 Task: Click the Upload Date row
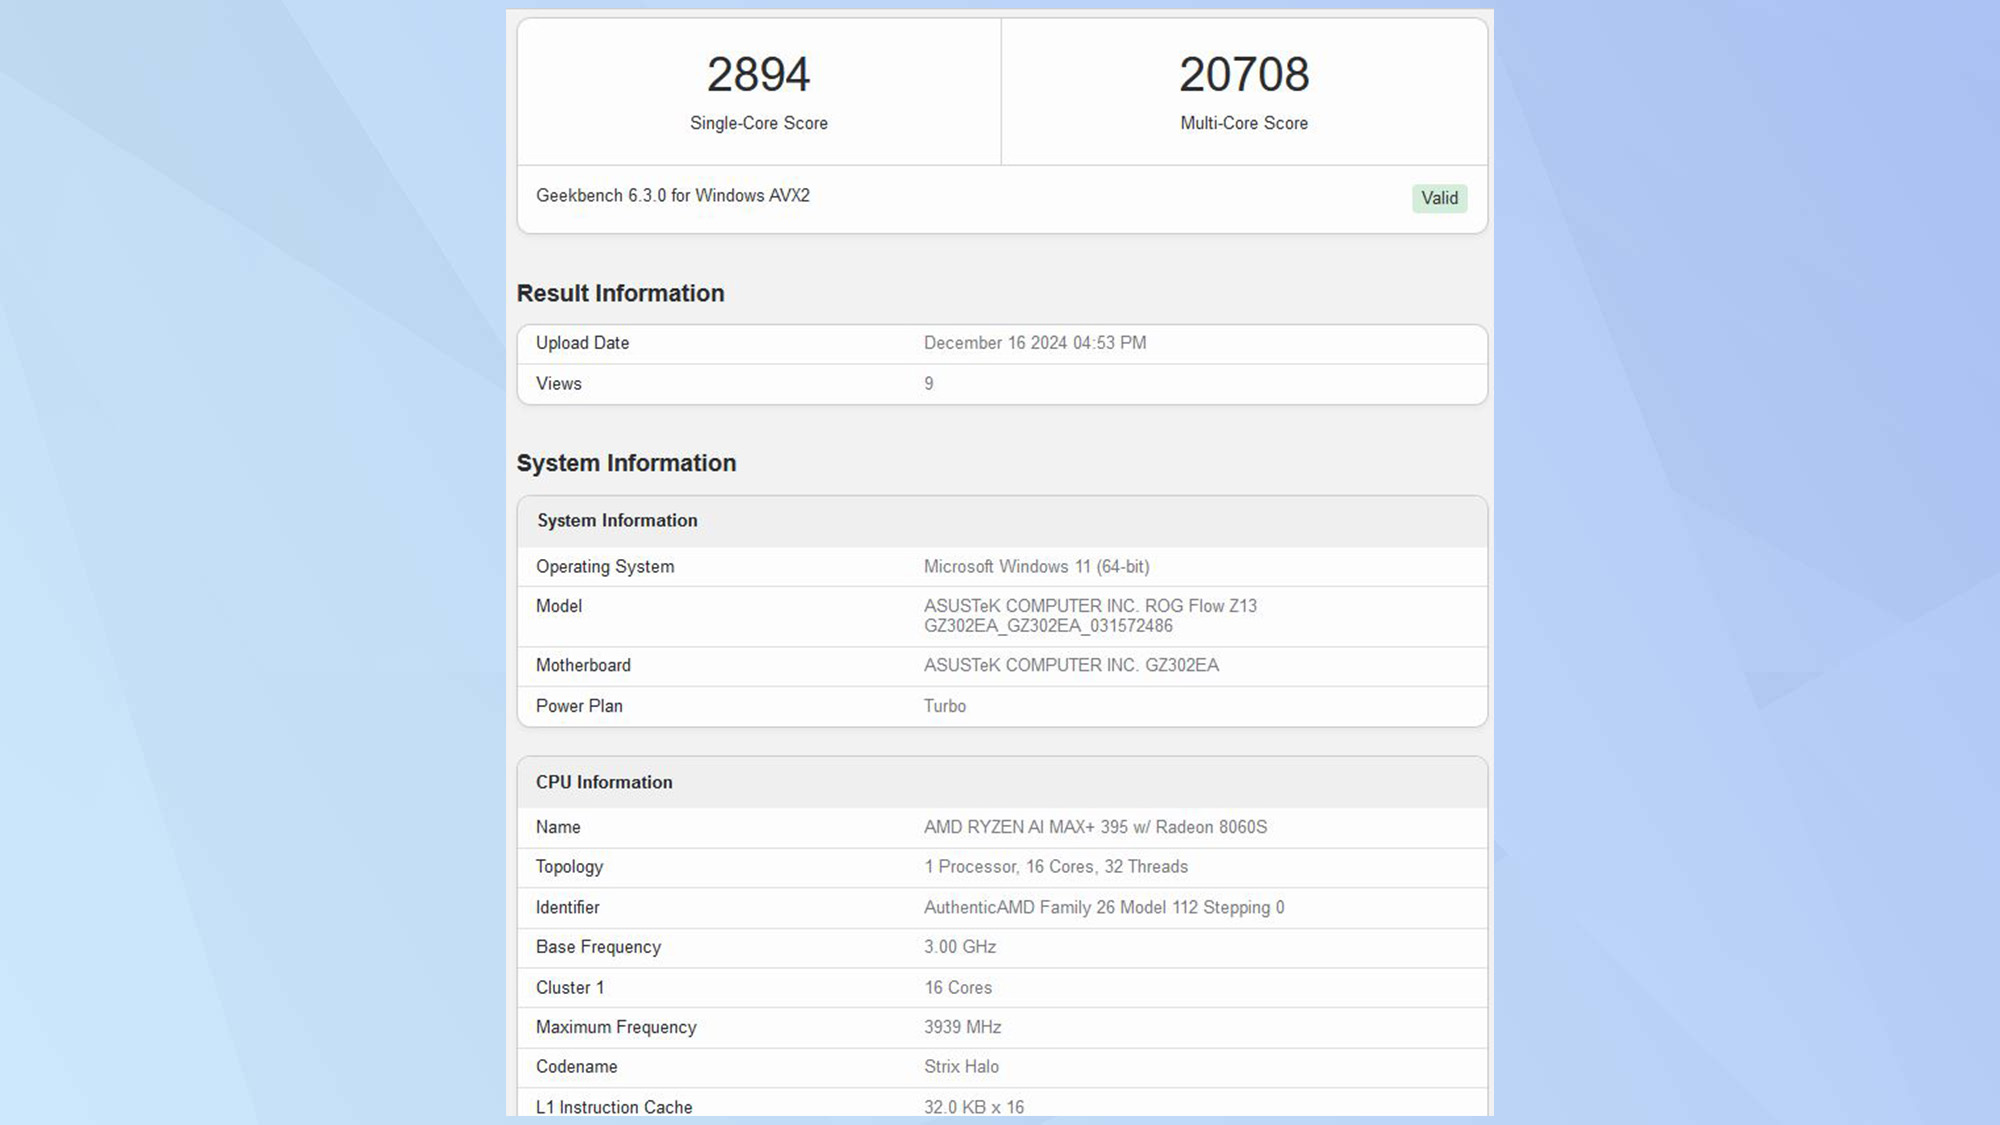click(x=582, y=343)
